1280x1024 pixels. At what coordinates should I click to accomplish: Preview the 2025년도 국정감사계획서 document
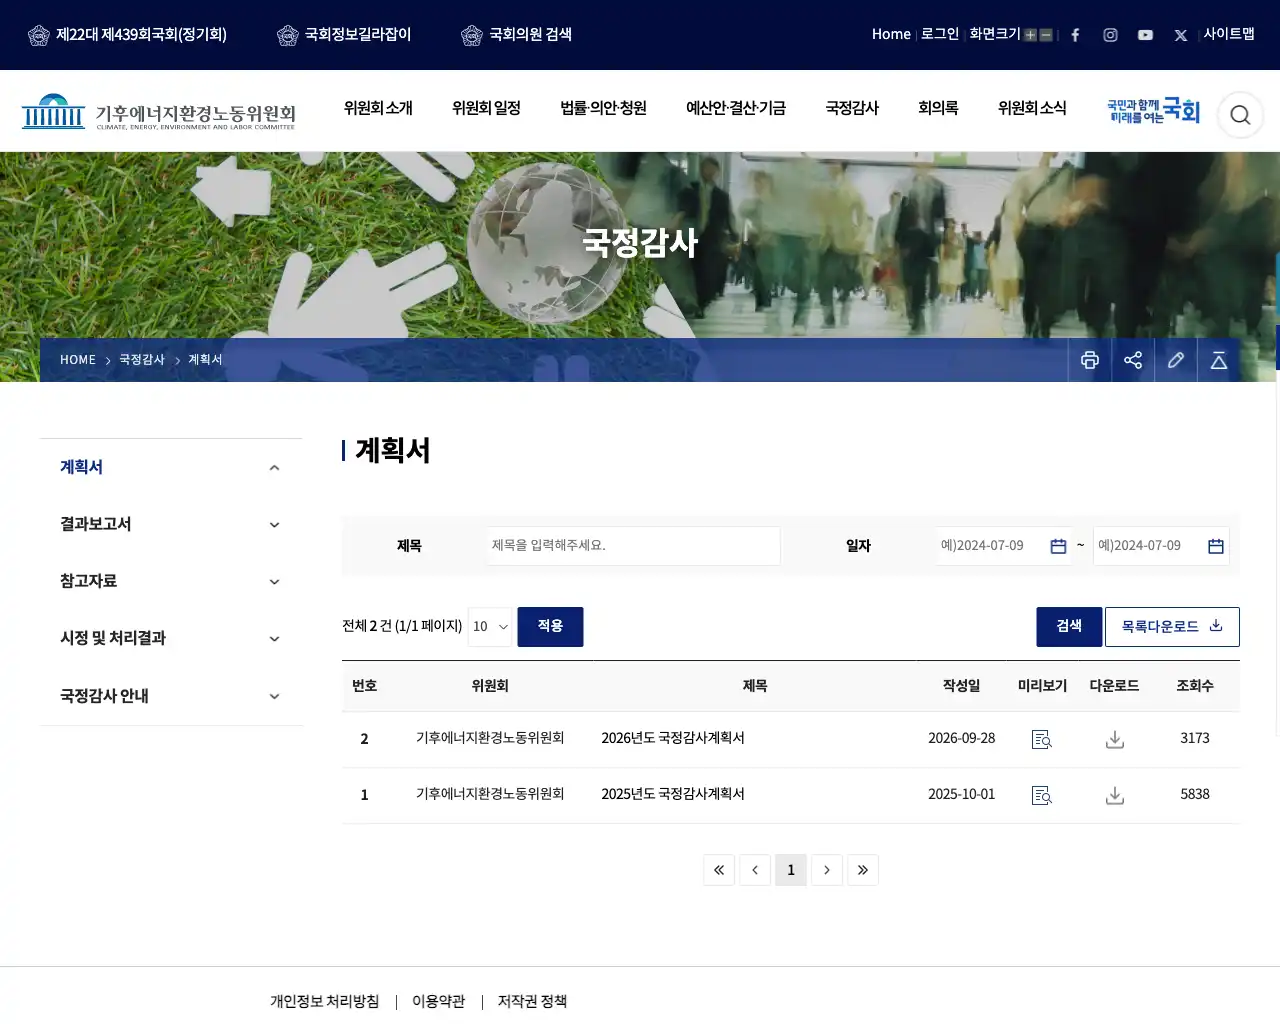click(1042, 795)
